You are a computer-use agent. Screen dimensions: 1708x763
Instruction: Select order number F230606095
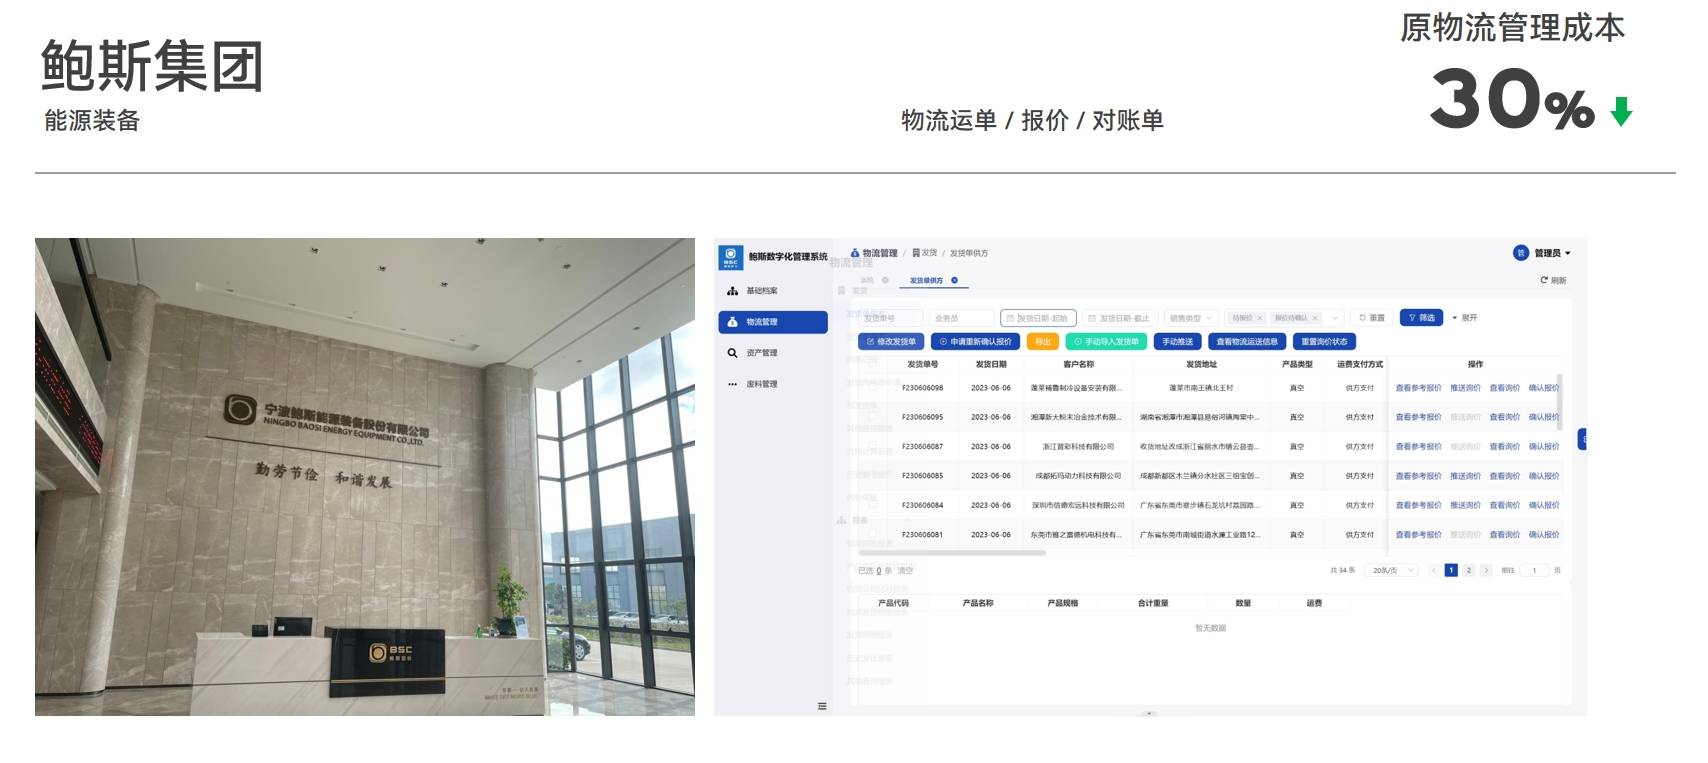point(922,417)
